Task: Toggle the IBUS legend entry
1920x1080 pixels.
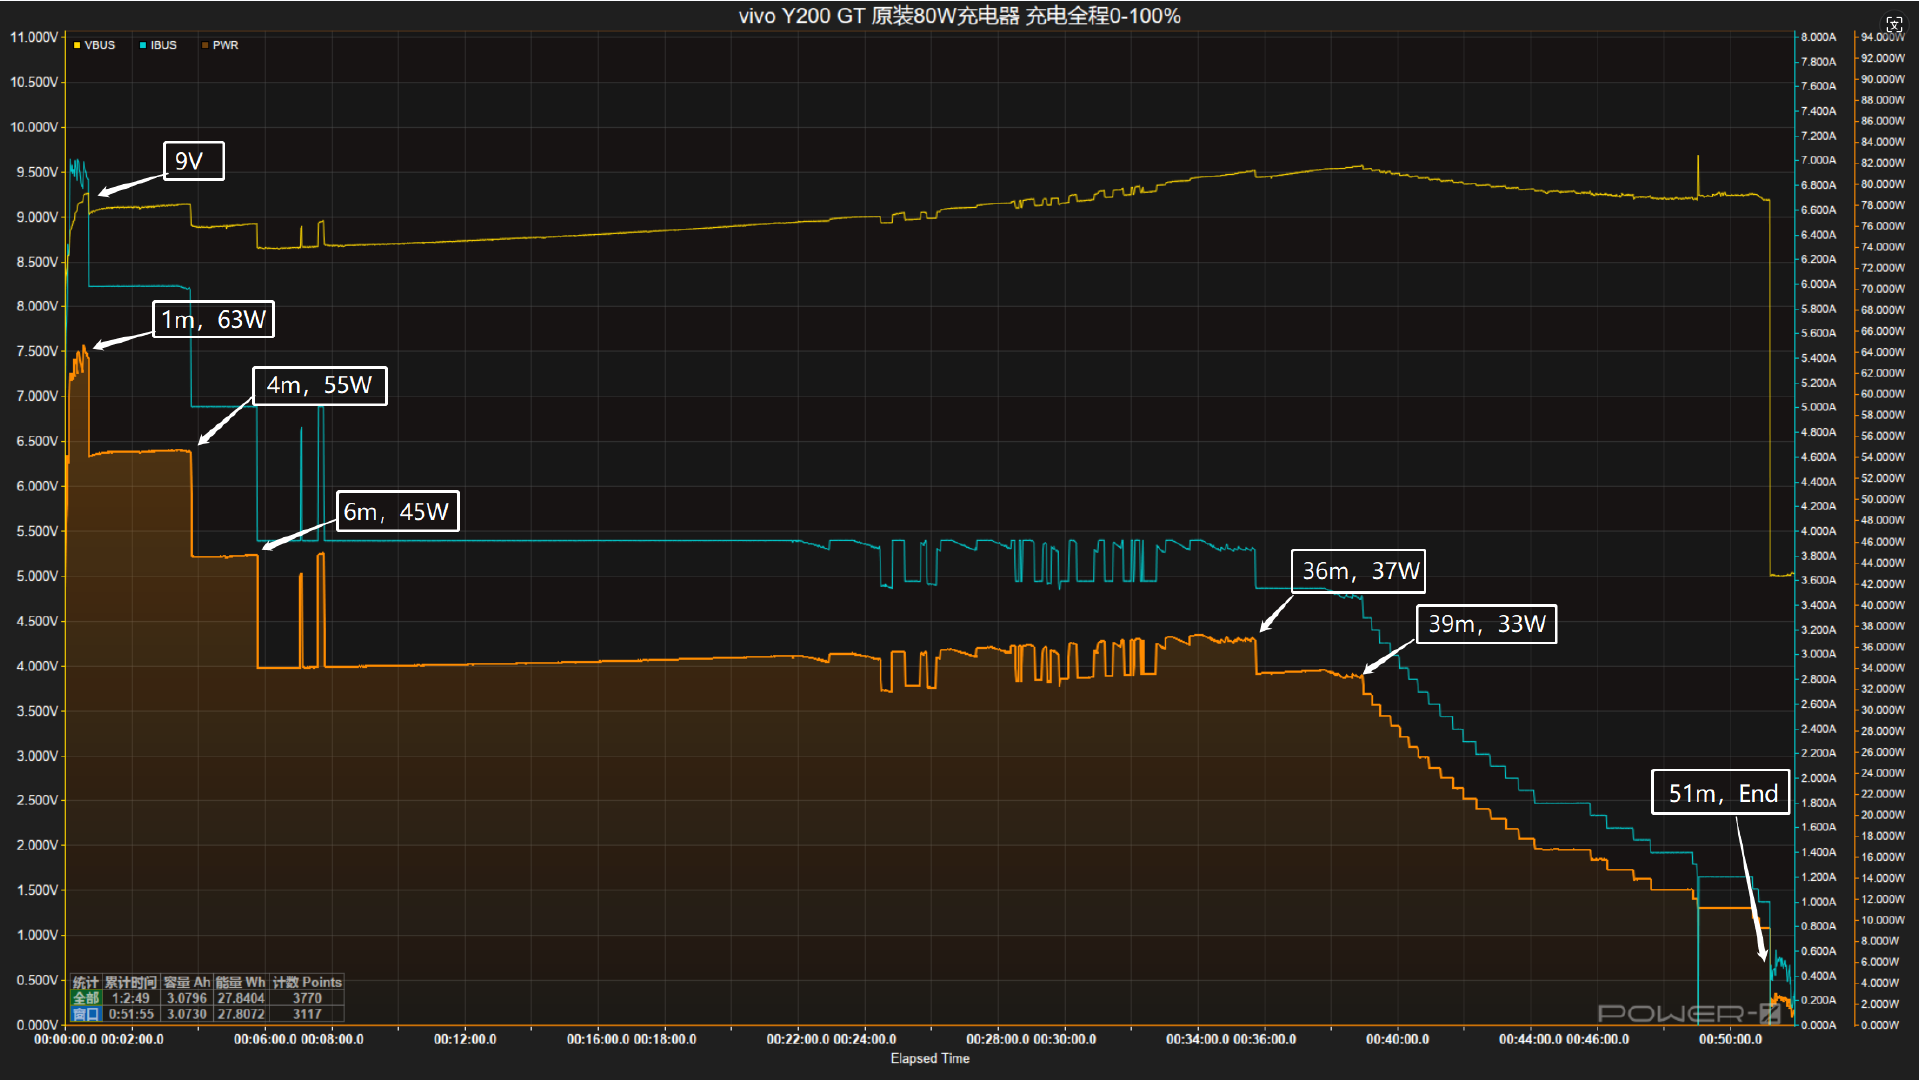Action: click(x=158, y=45)
